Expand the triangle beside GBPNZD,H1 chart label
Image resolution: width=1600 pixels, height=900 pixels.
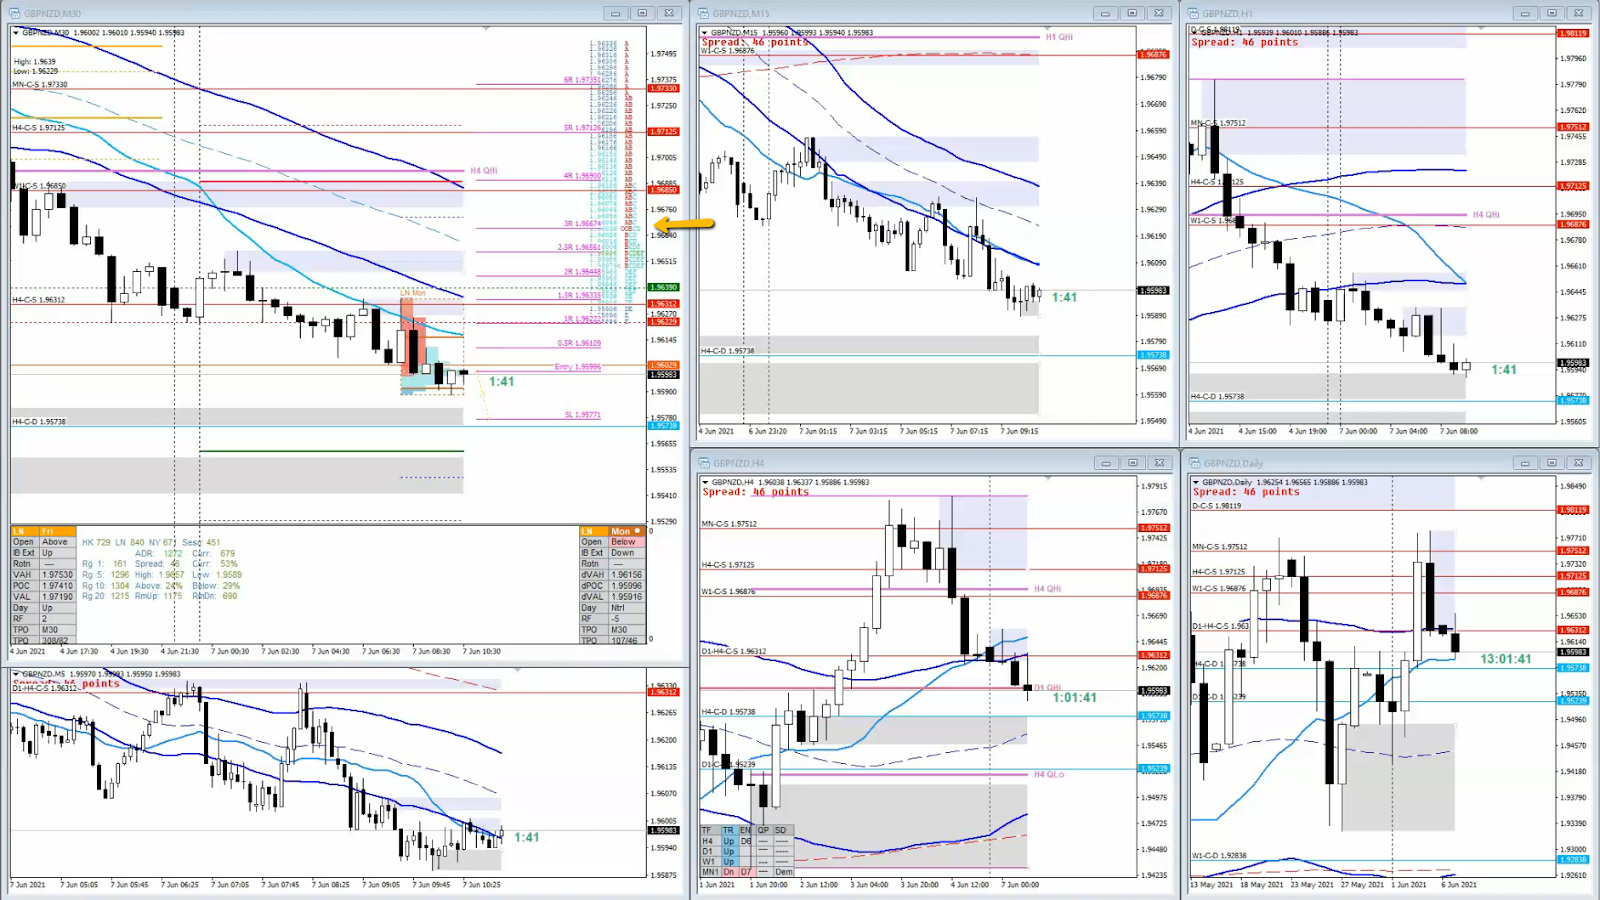[x=1195, y=32]
